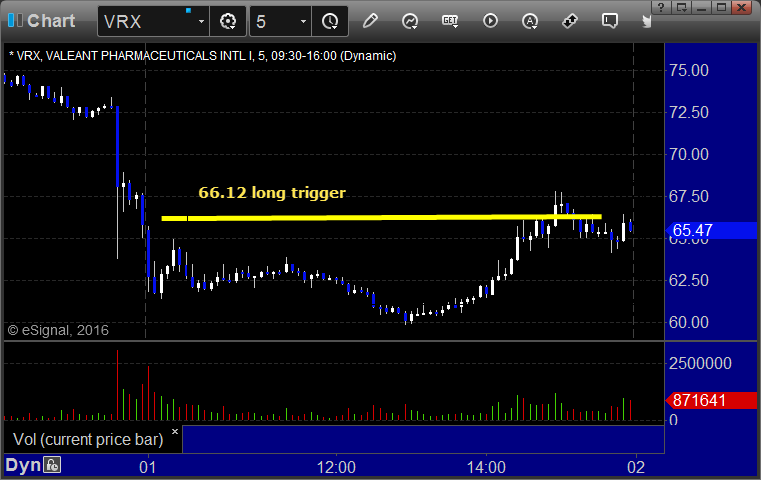Open the chat comment bubble icon
This screenshot has width=761, height=480.
tap(610, 21)
